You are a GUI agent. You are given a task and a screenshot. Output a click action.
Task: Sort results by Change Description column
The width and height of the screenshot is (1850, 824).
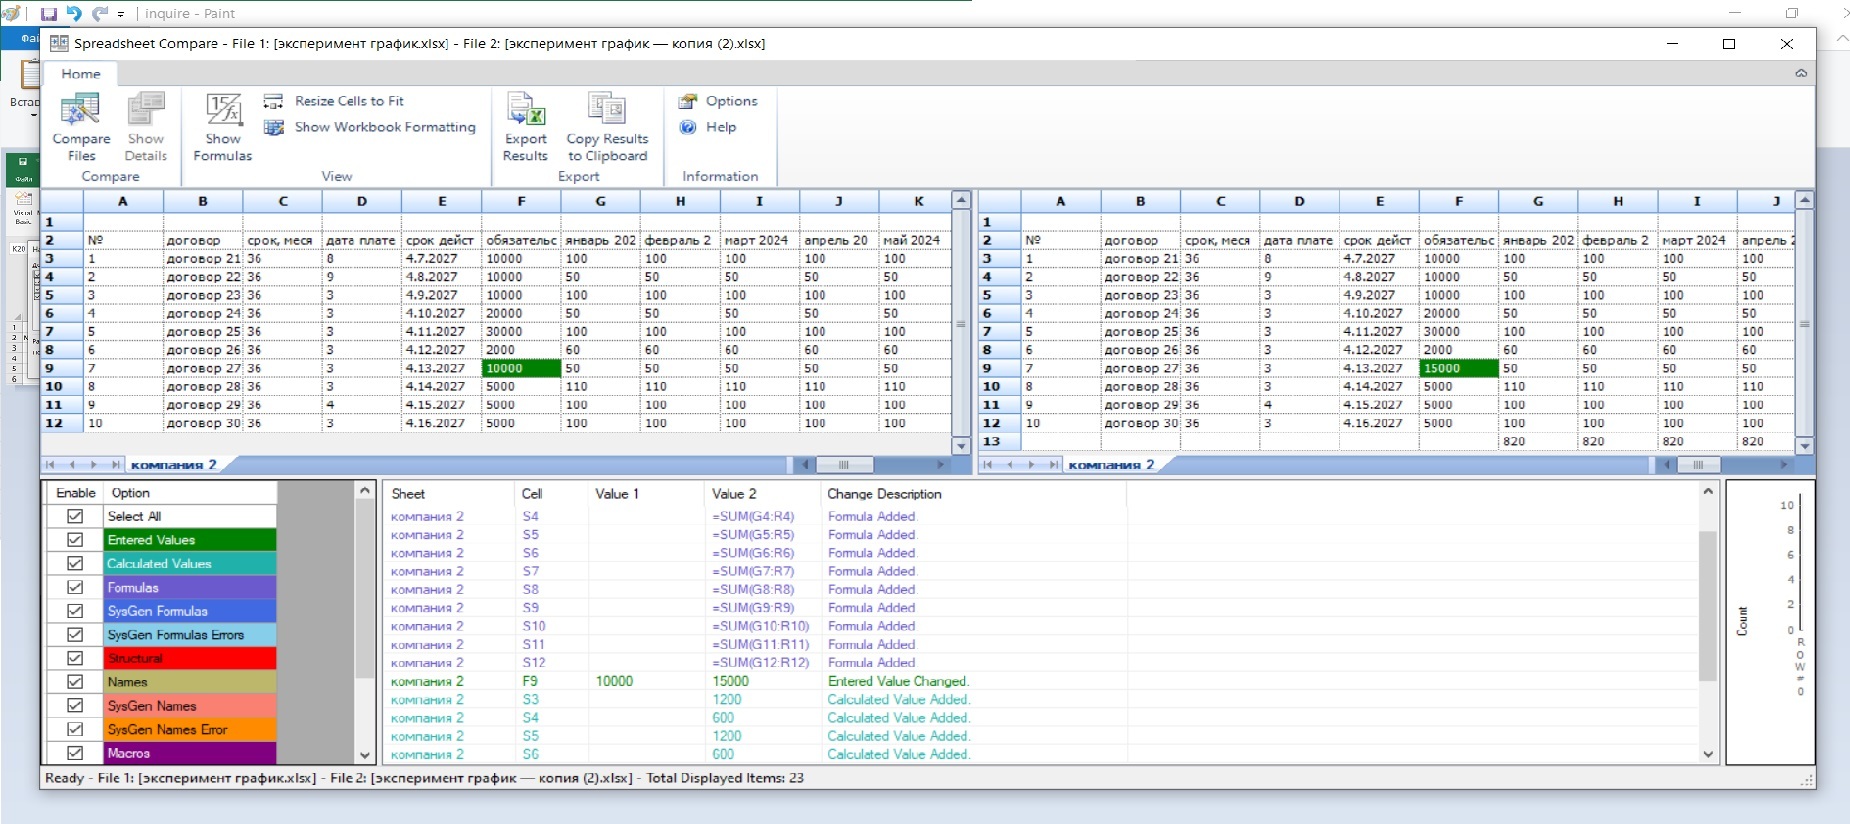[884, 494]
